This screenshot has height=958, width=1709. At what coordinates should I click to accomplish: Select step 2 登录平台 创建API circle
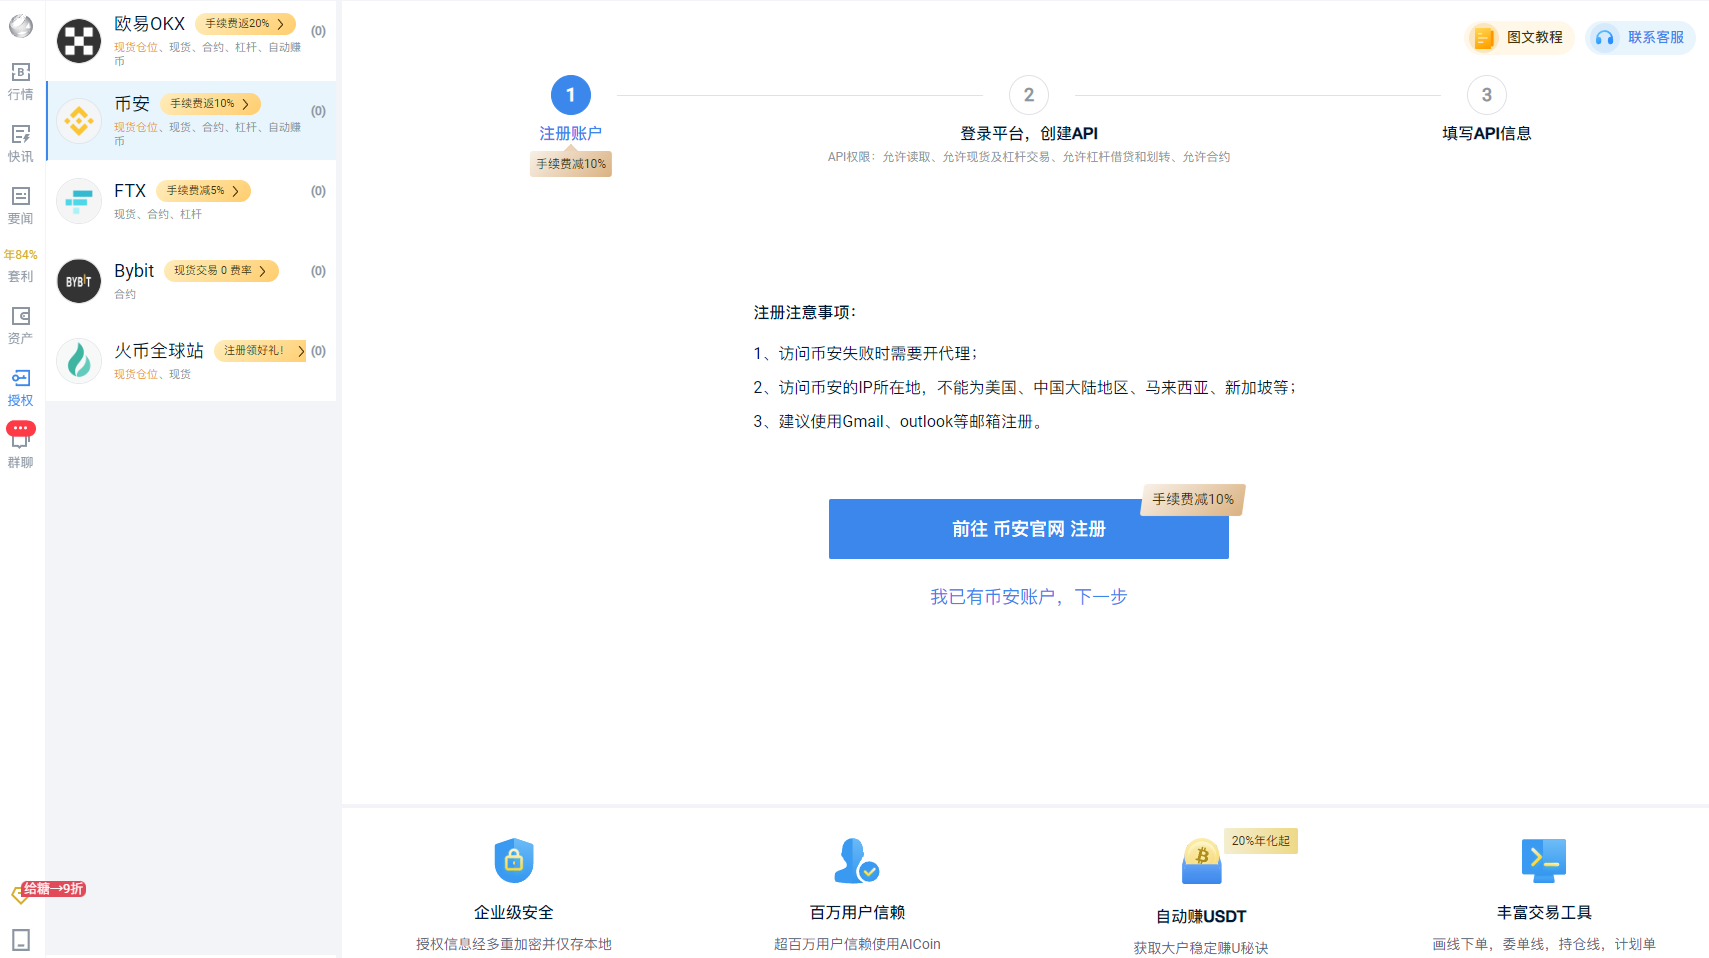click(x=1029, y=95)
